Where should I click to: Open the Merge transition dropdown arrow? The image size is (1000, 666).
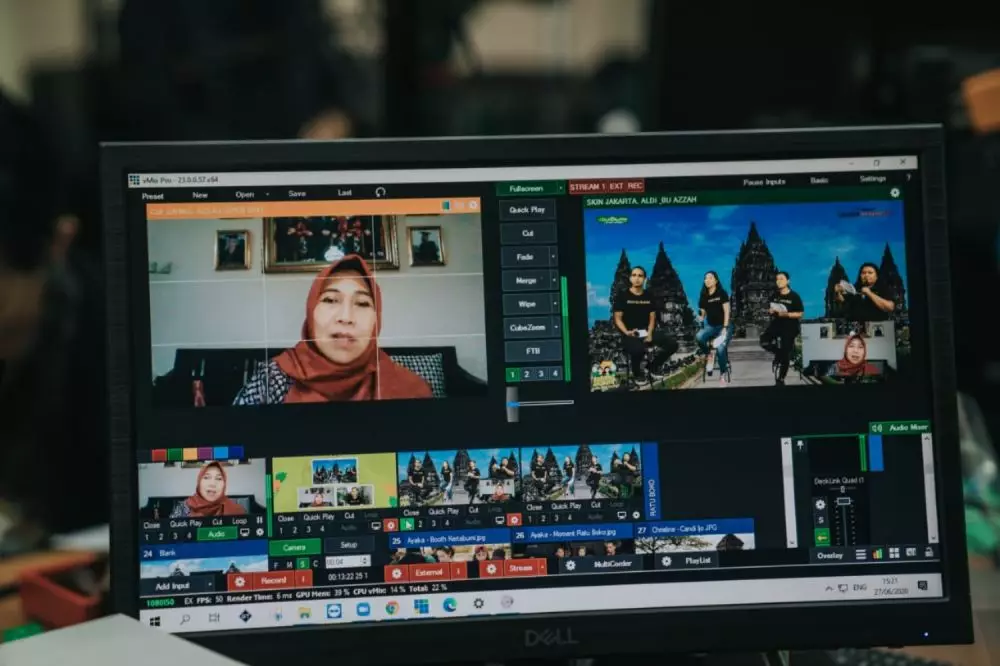click(x=554, y=280)
